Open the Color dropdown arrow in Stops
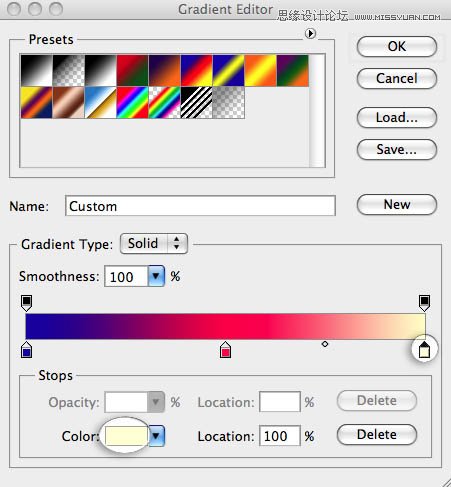The width and height of the screenshot is (451, 487). tap(156, 436)
